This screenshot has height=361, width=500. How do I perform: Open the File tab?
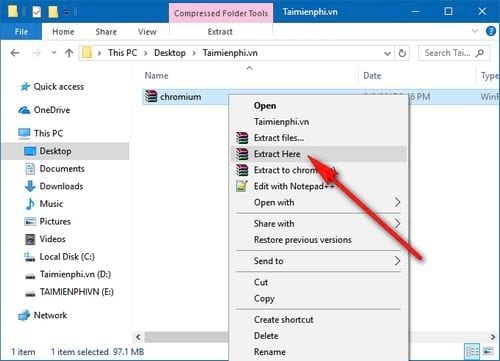pos(21,32)
